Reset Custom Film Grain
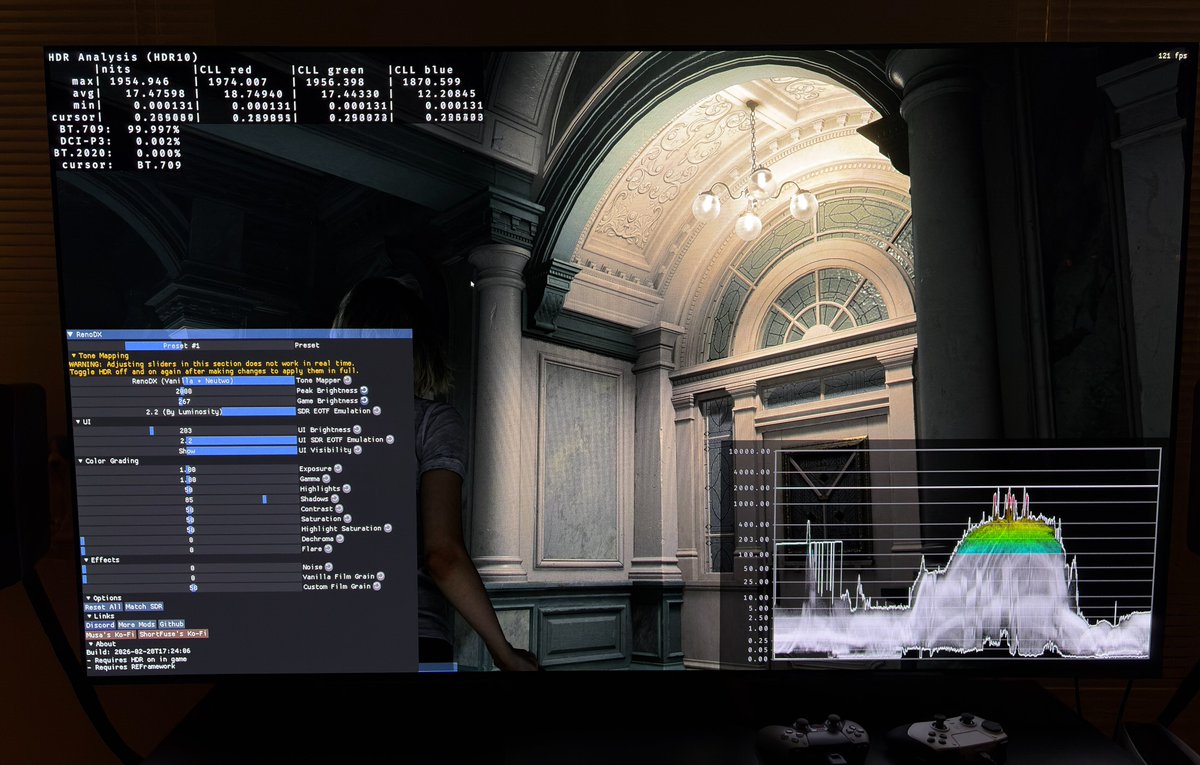The width and height of the screenshot is (1200, 765). point(377,588)
